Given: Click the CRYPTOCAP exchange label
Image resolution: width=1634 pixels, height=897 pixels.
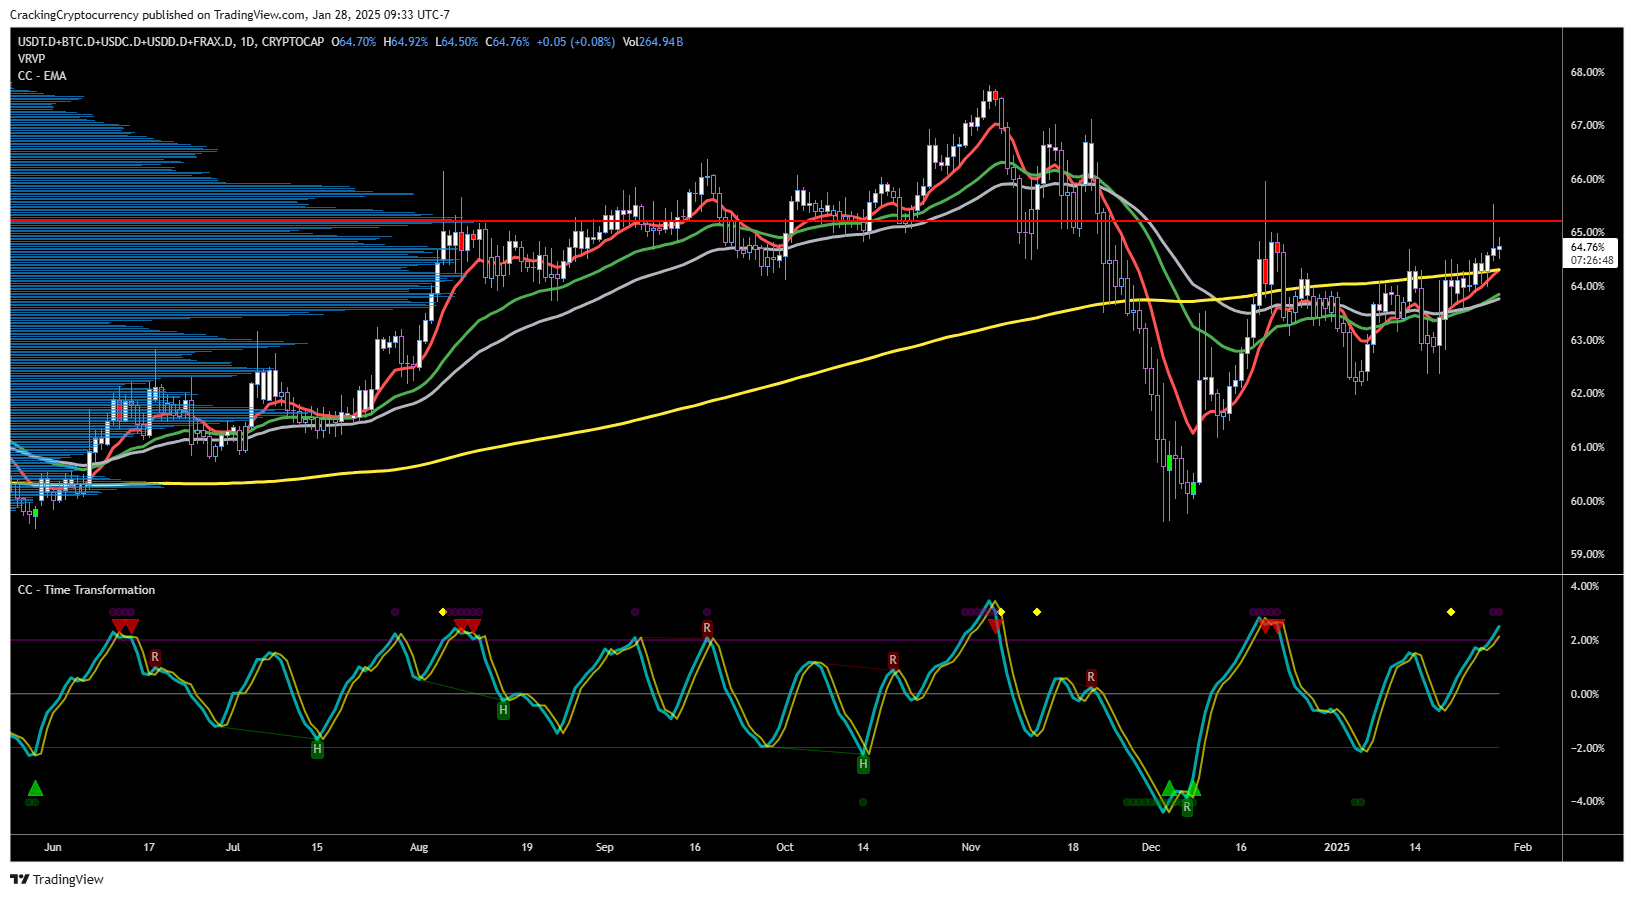Looking at the screenshot, I should point(293,42).
